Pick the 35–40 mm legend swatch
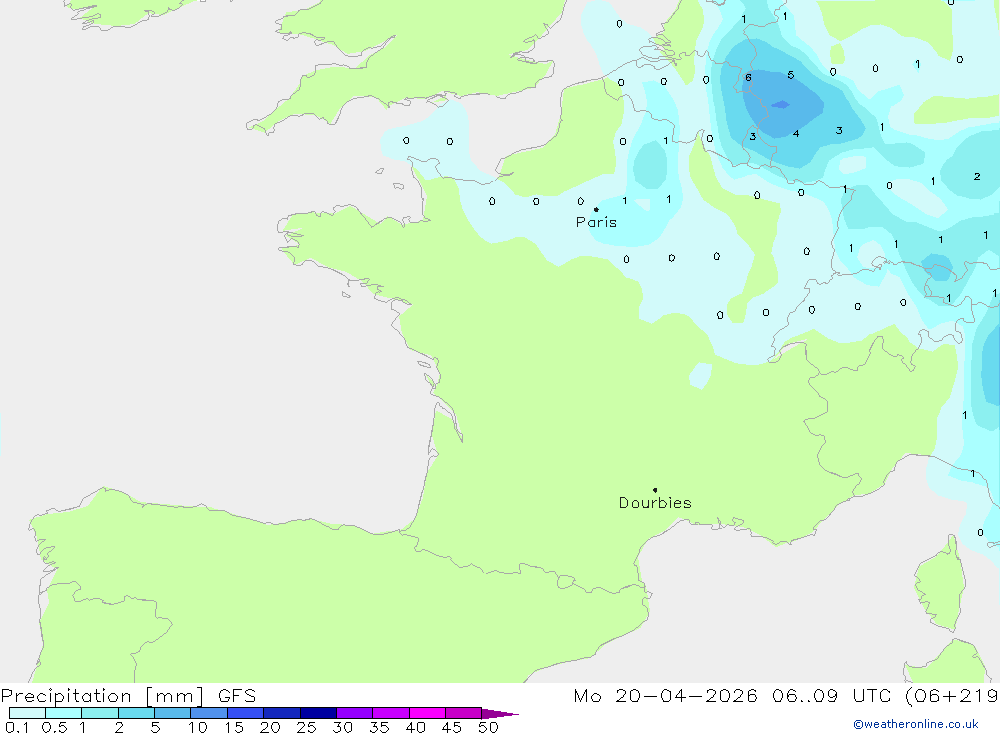Viewport: 1000px width, 733px height. click(x=391, y=713)
